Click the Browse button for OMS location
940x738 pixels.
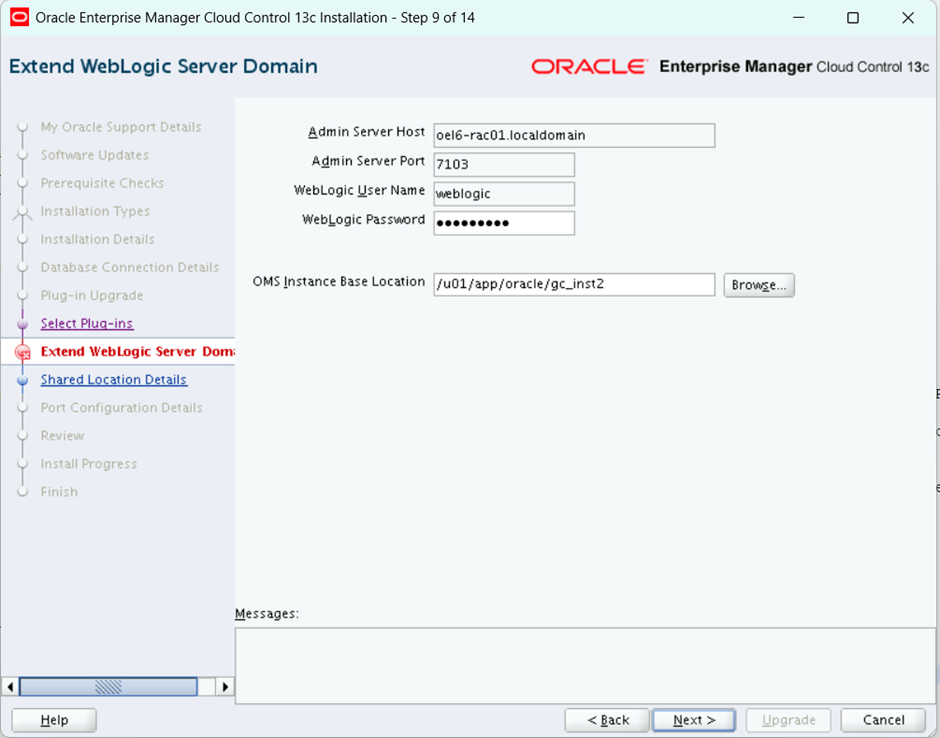[759, 285]
